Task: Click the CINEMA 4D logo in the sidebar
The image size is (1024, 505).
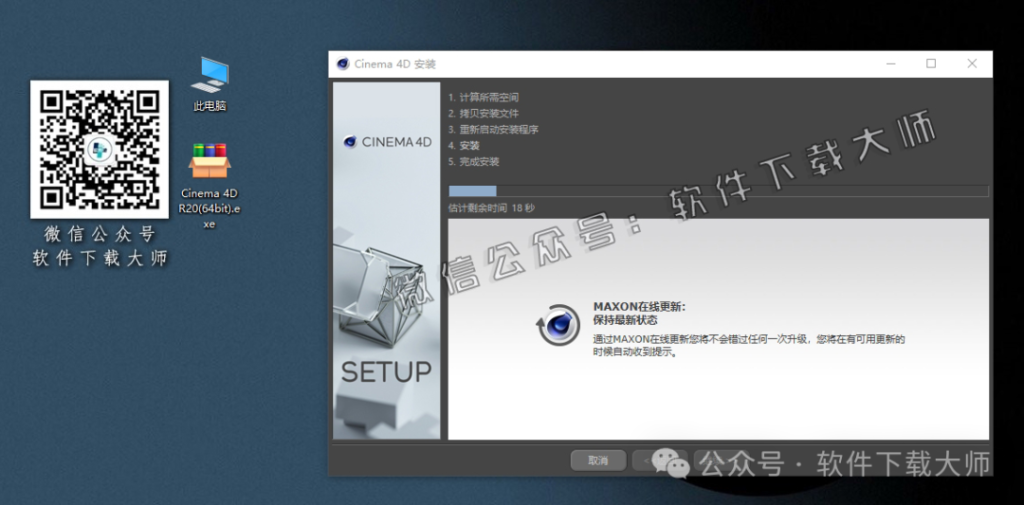Action: (x=387, y=142)
